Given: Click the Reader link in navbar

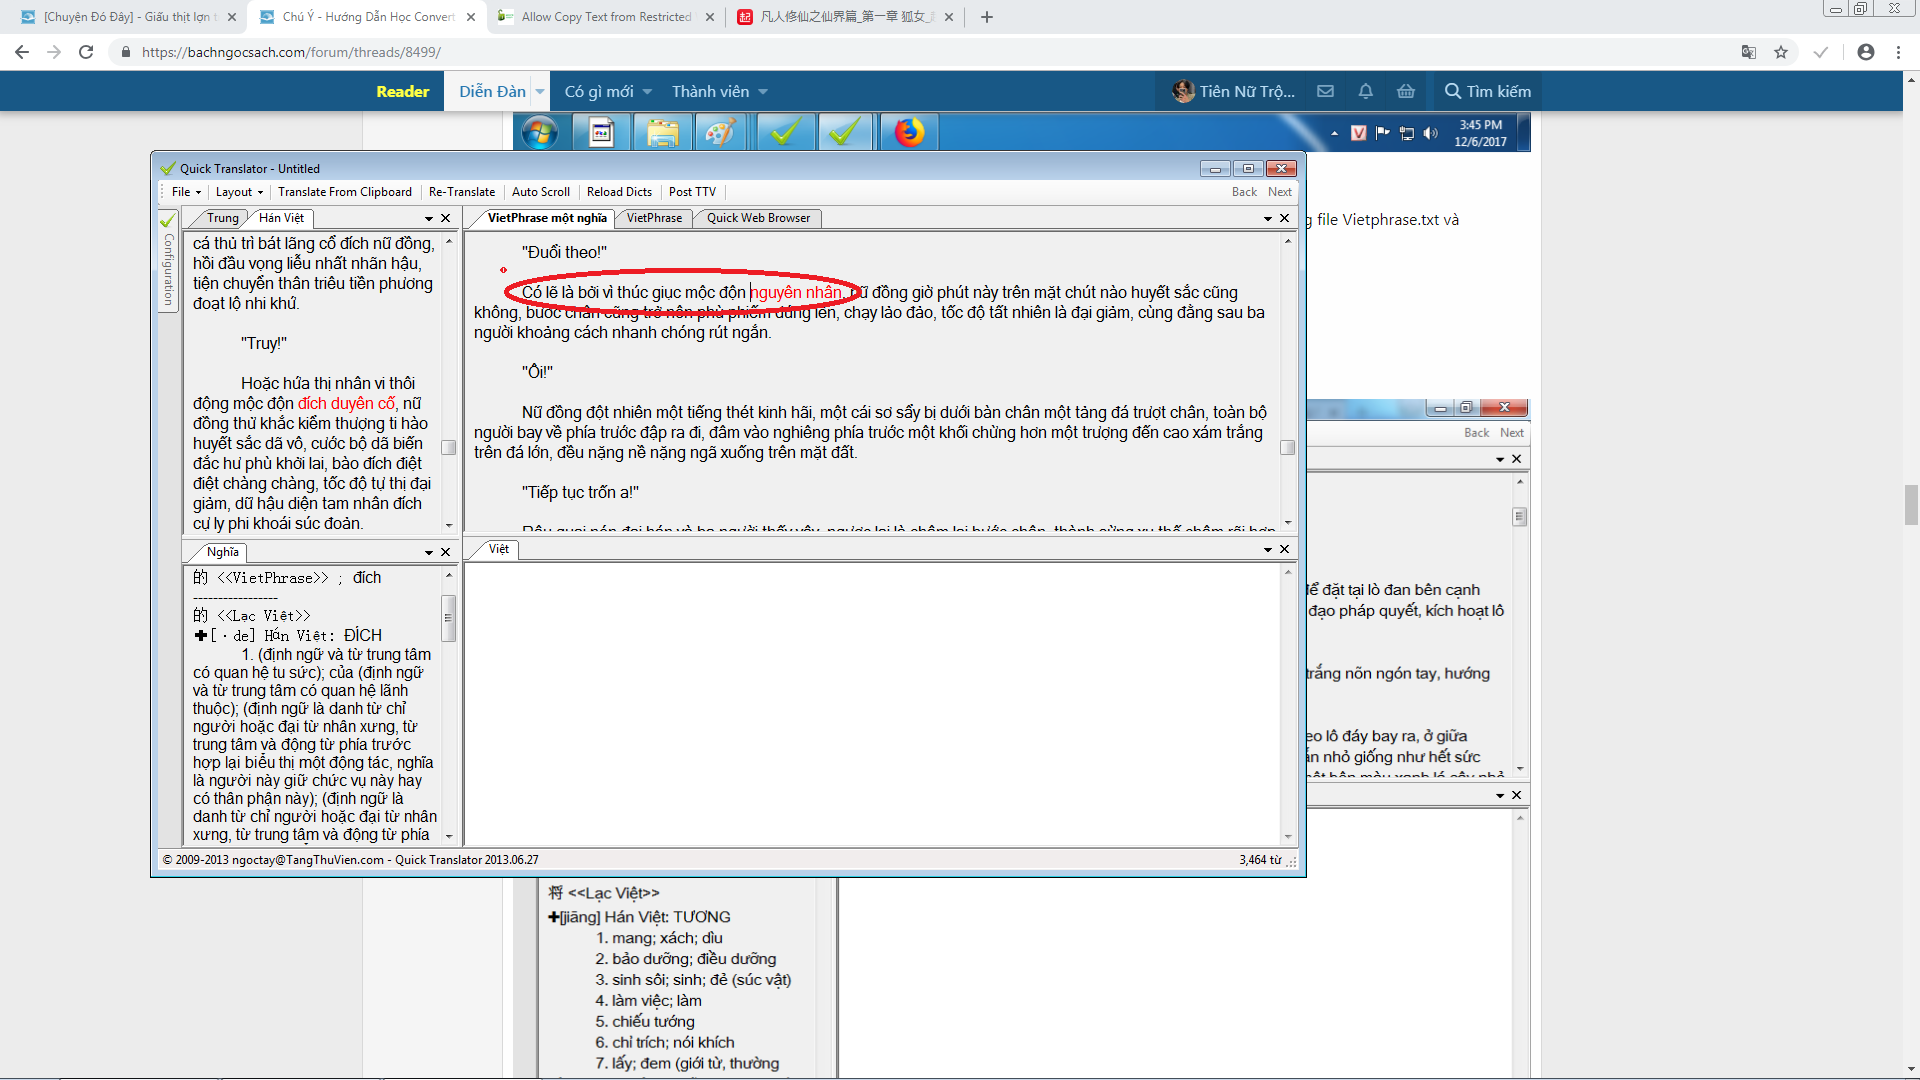Looking at the screenshot, I should coord(402,91).
